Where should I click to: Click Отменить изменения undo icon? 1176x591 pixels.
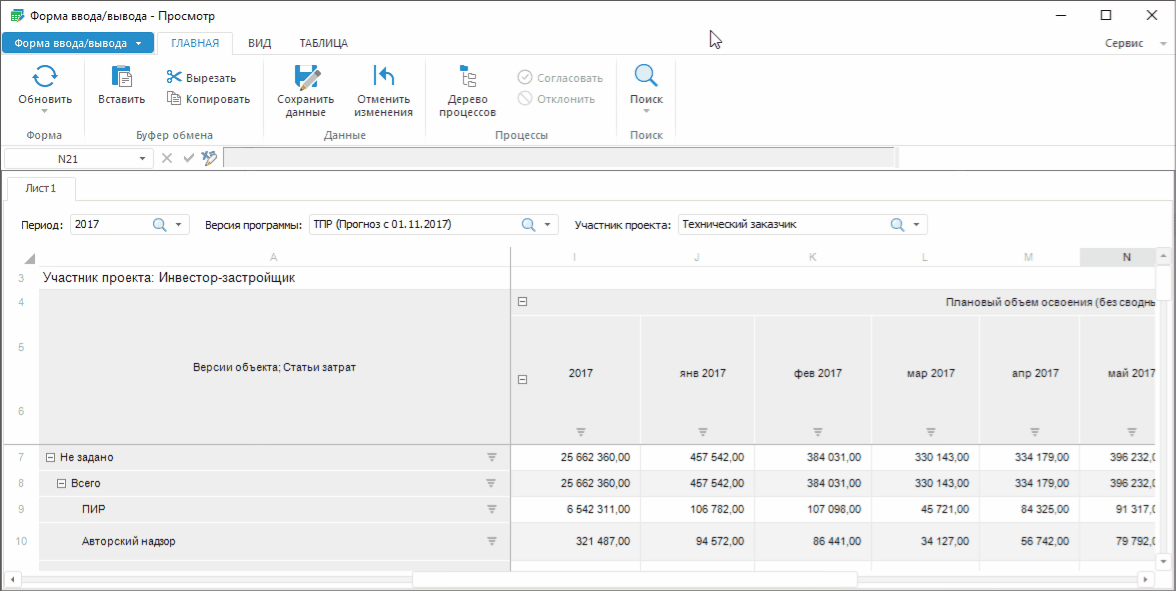pyautogui.click(x=383, y=77)
